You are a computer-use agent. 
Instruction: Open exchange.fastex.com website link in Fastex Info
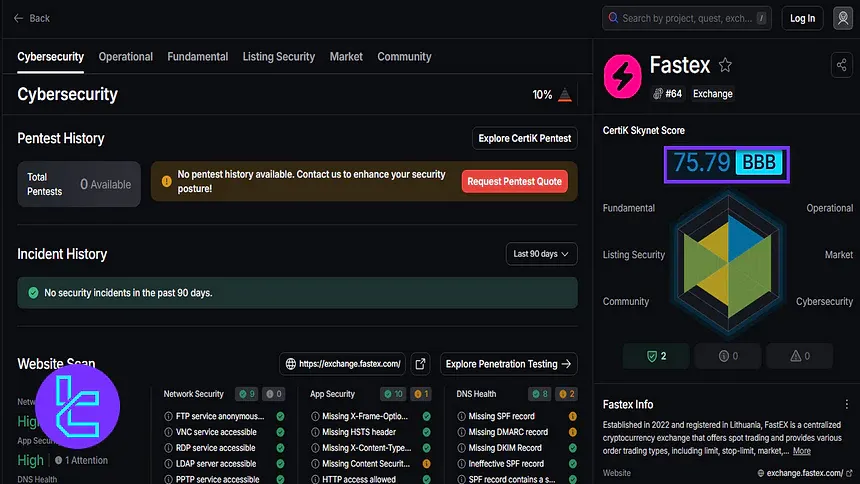coord(806,473)
